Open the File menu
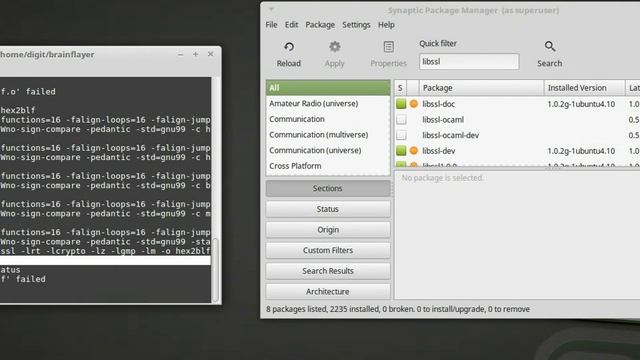Image resolution: width=640 pixels, height=360 pixels. tap(271, 25)
